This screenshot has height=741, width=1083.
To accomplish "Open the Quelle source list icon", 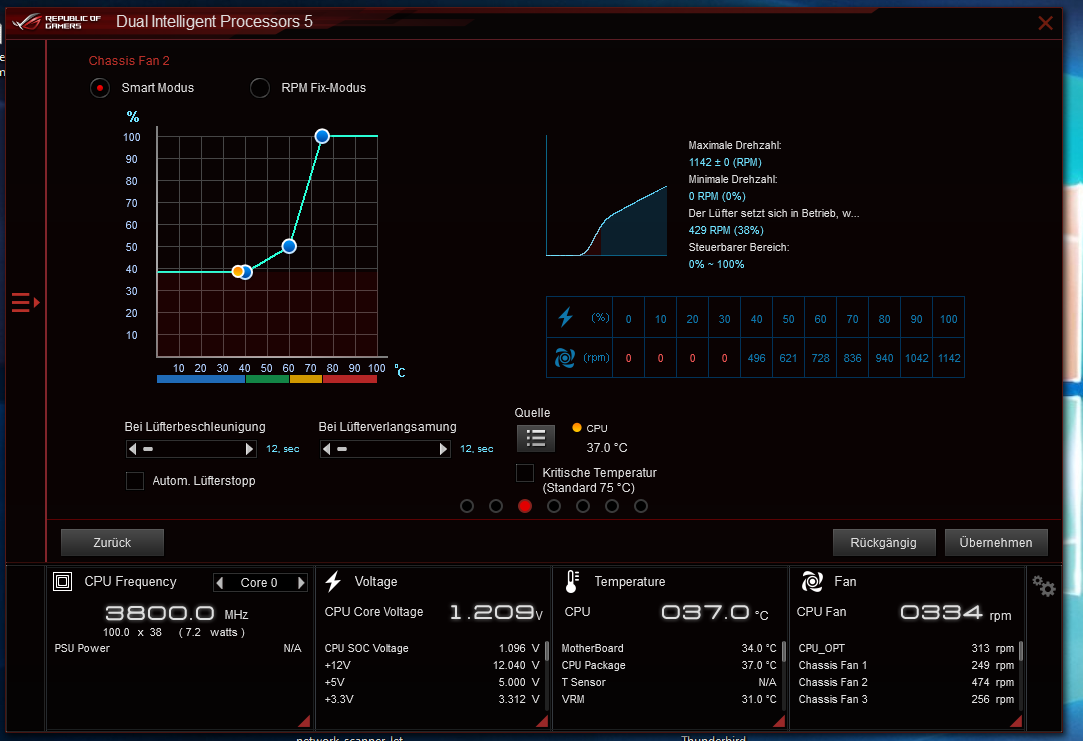I will pyautogui.click(x=535, y=438).
